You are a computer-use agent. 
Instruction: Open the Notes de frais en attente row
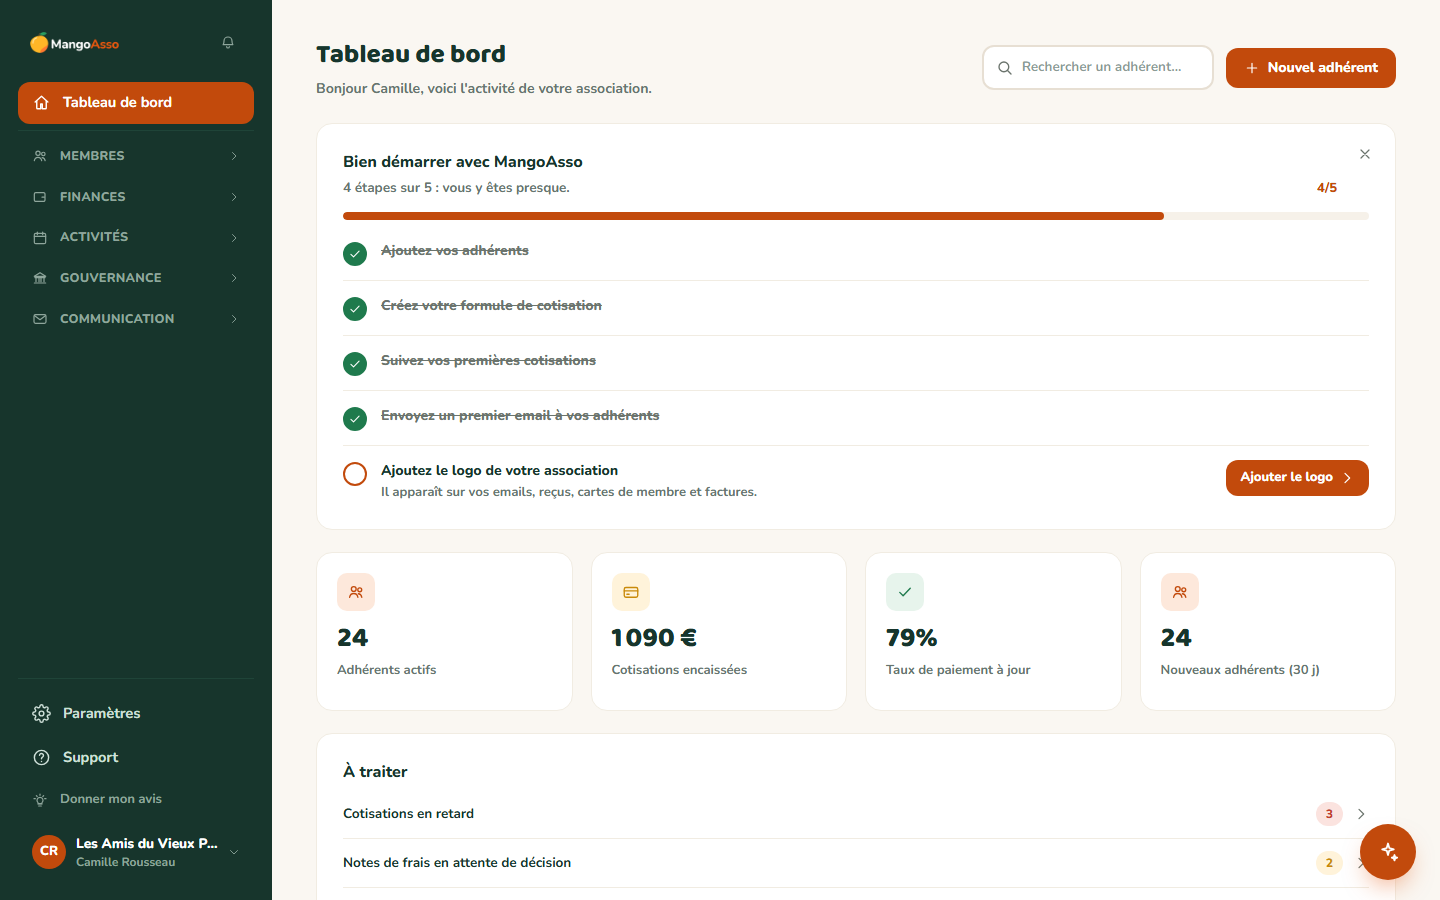(856, 863)
